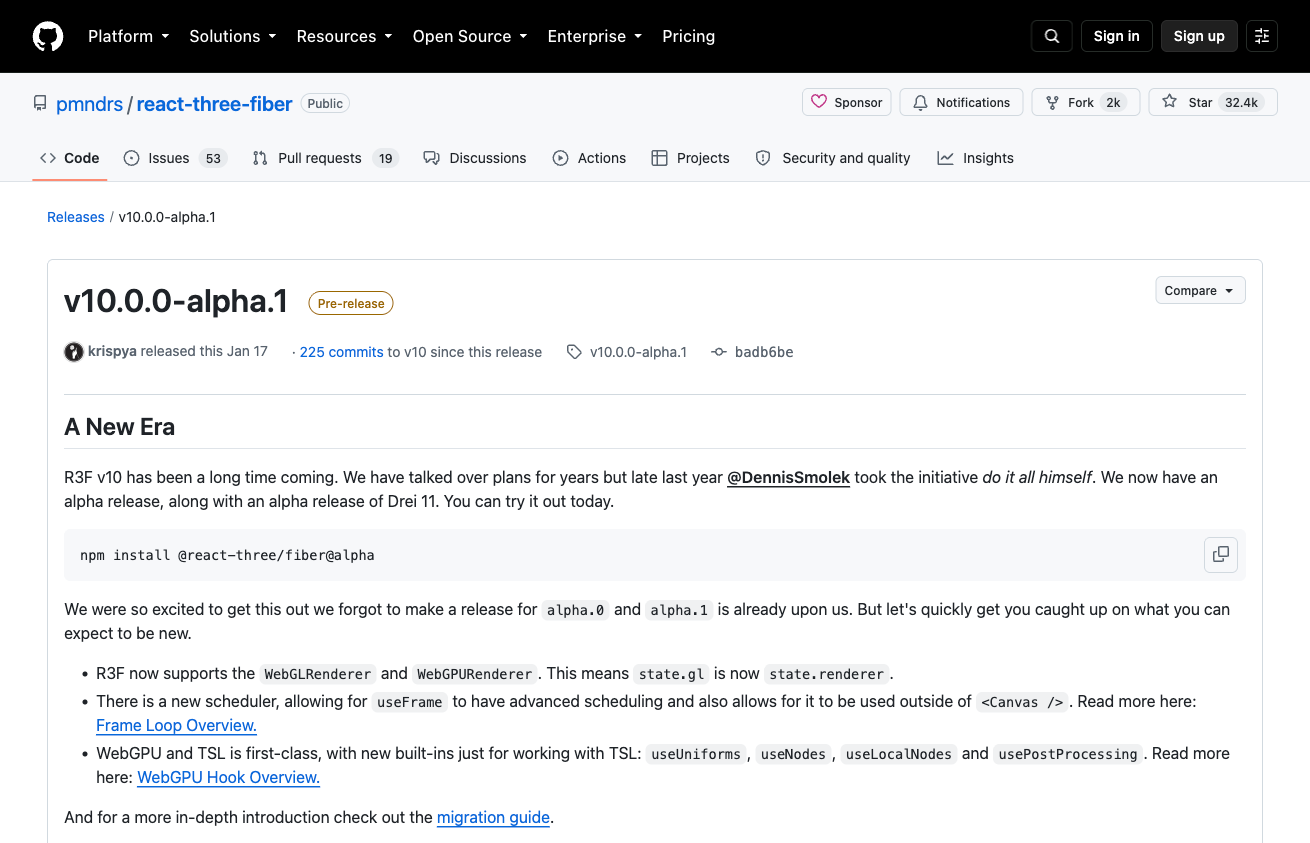The width and height of the screenshot is (1310, 843).
Task: Click the WebGPURenderer code text
Action: [x=475, y=674]
